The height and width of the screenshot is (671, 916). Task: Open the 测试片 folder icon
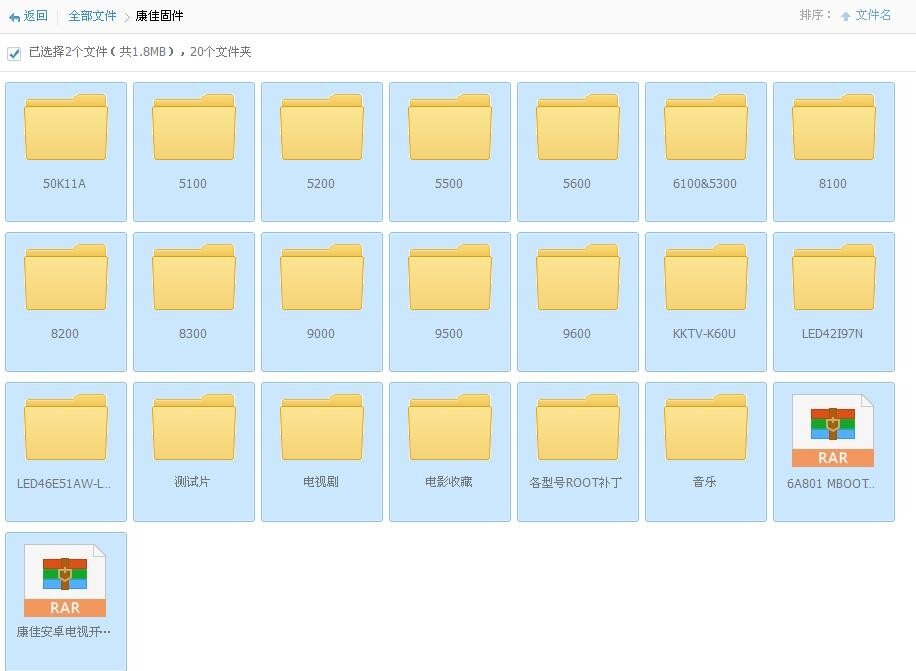click(193, 427)
